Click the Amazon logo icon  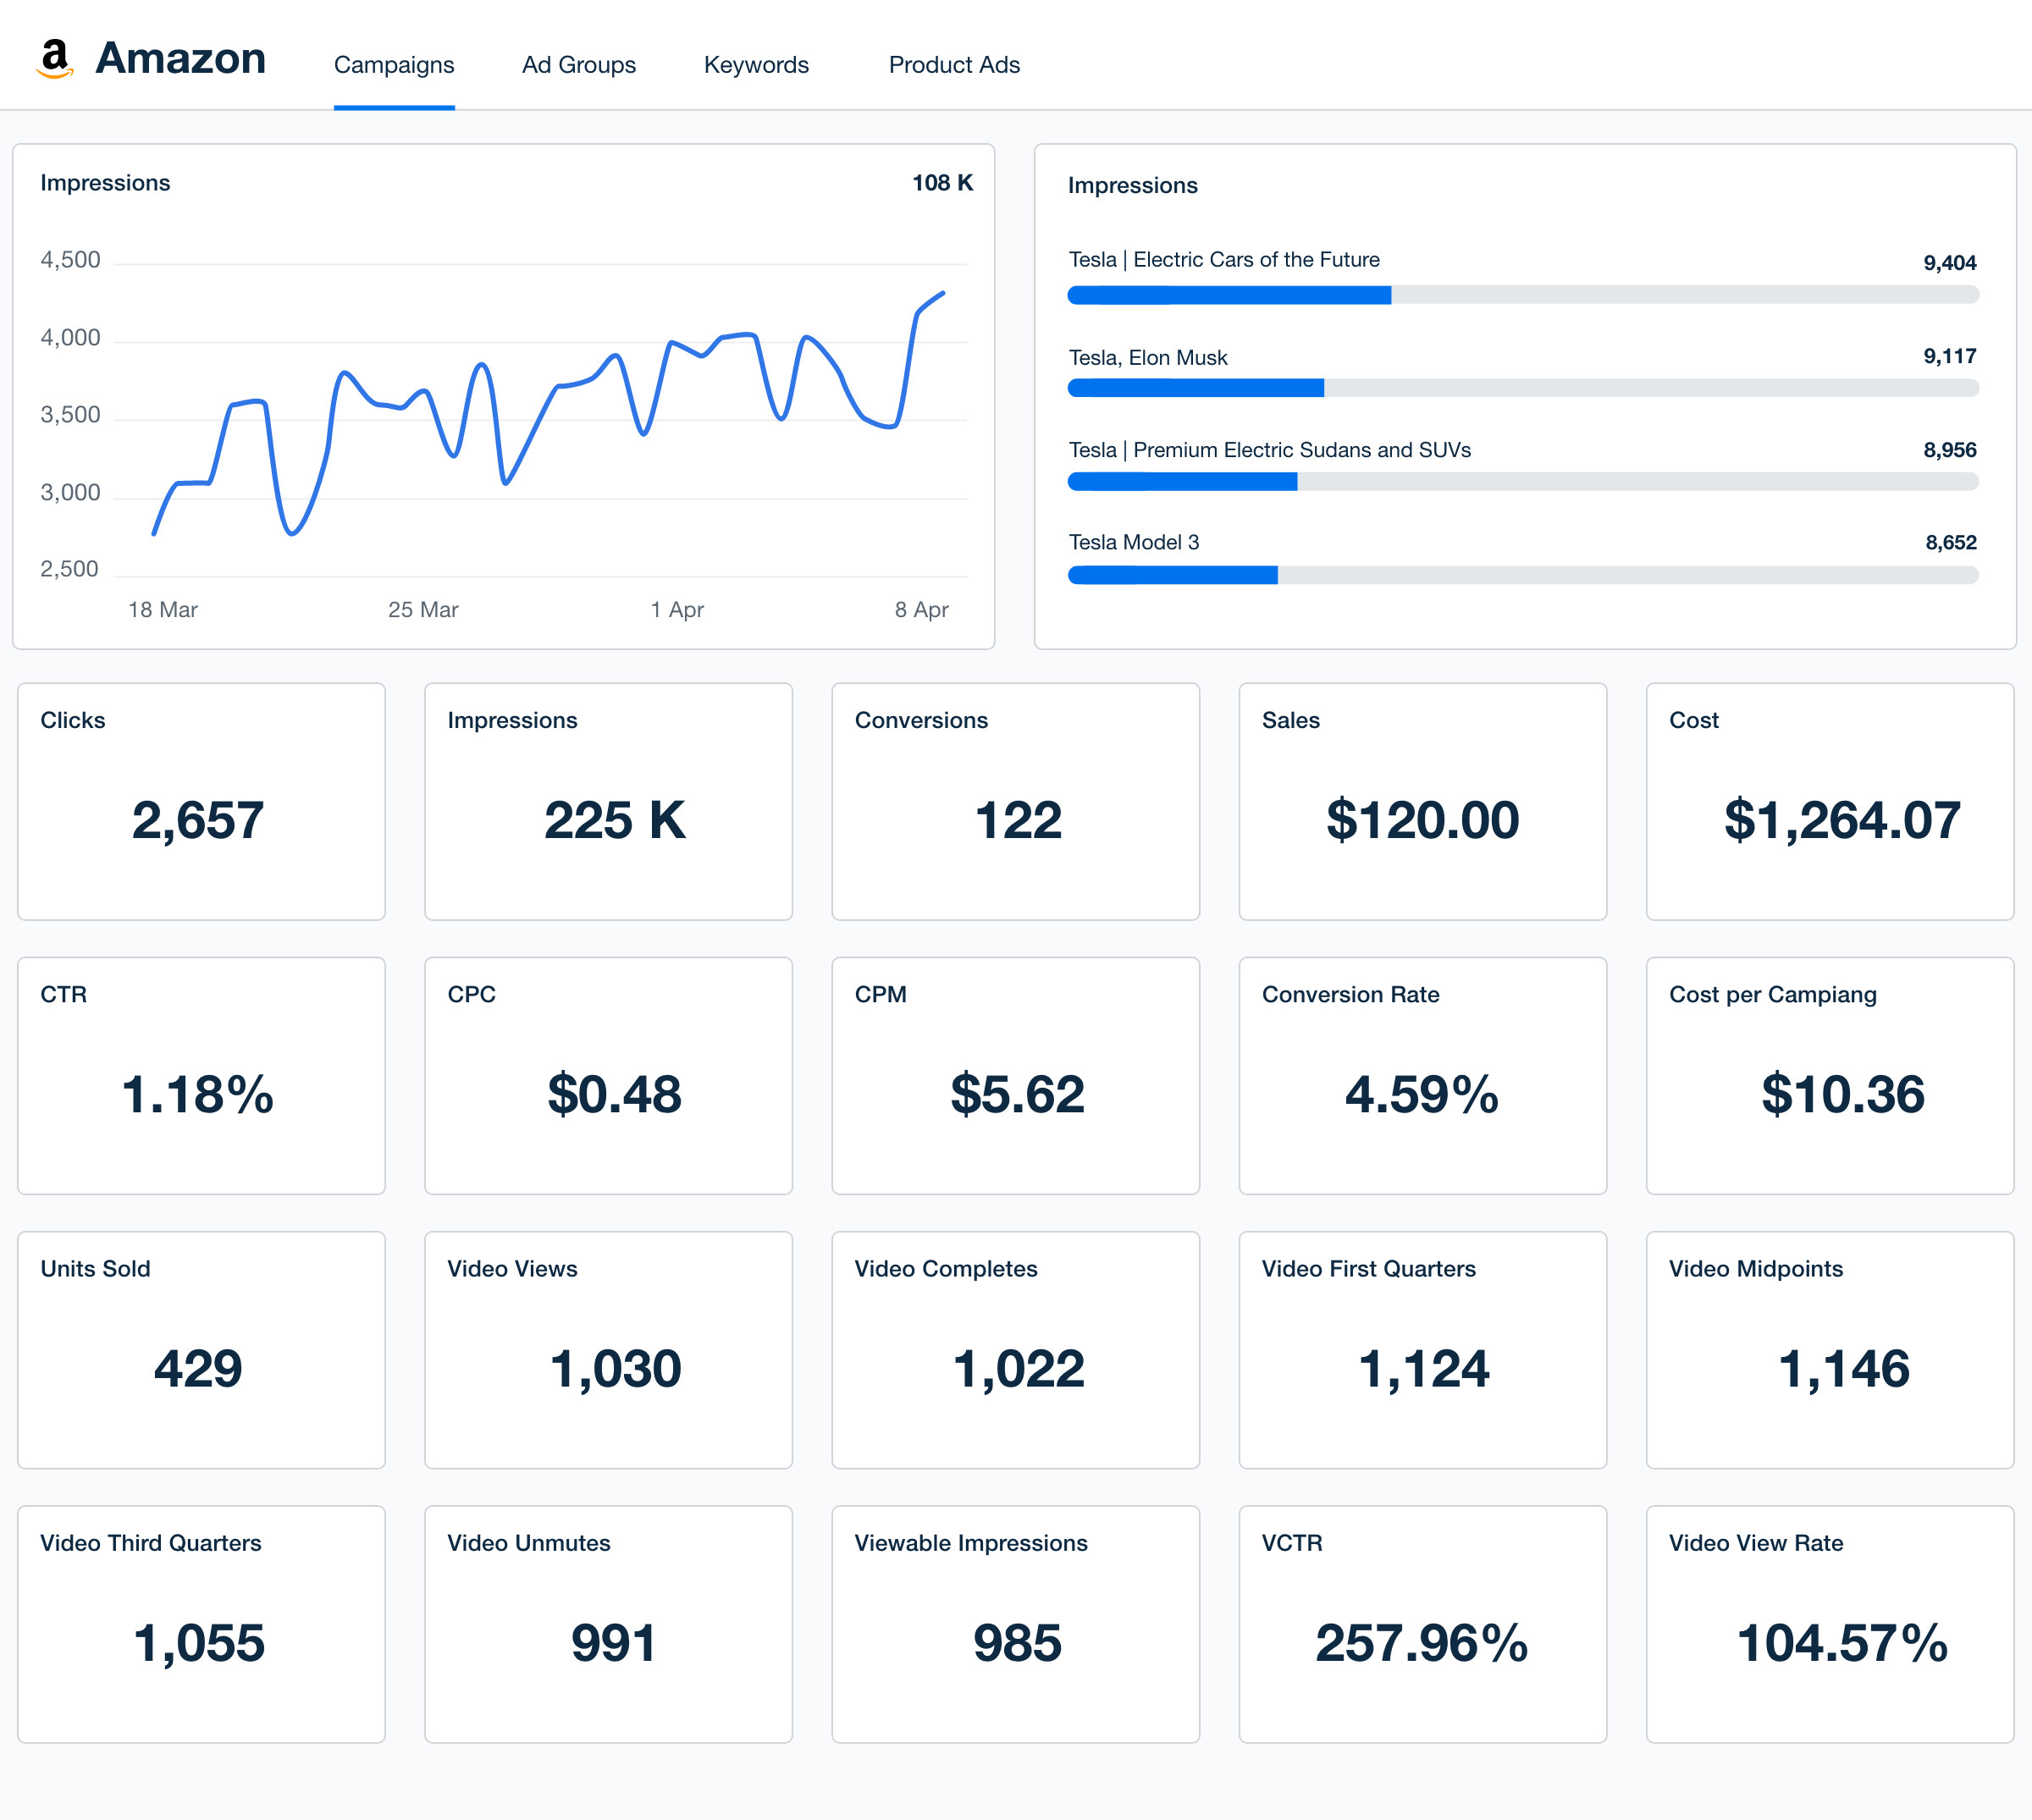(x=55, y=58)
